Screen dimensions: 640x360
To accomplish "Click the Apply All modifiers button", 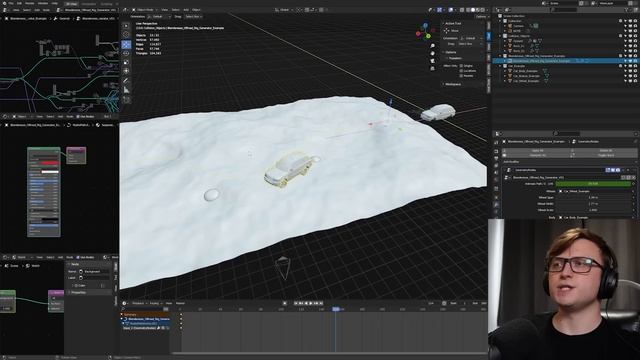I will tap(538, 151).
